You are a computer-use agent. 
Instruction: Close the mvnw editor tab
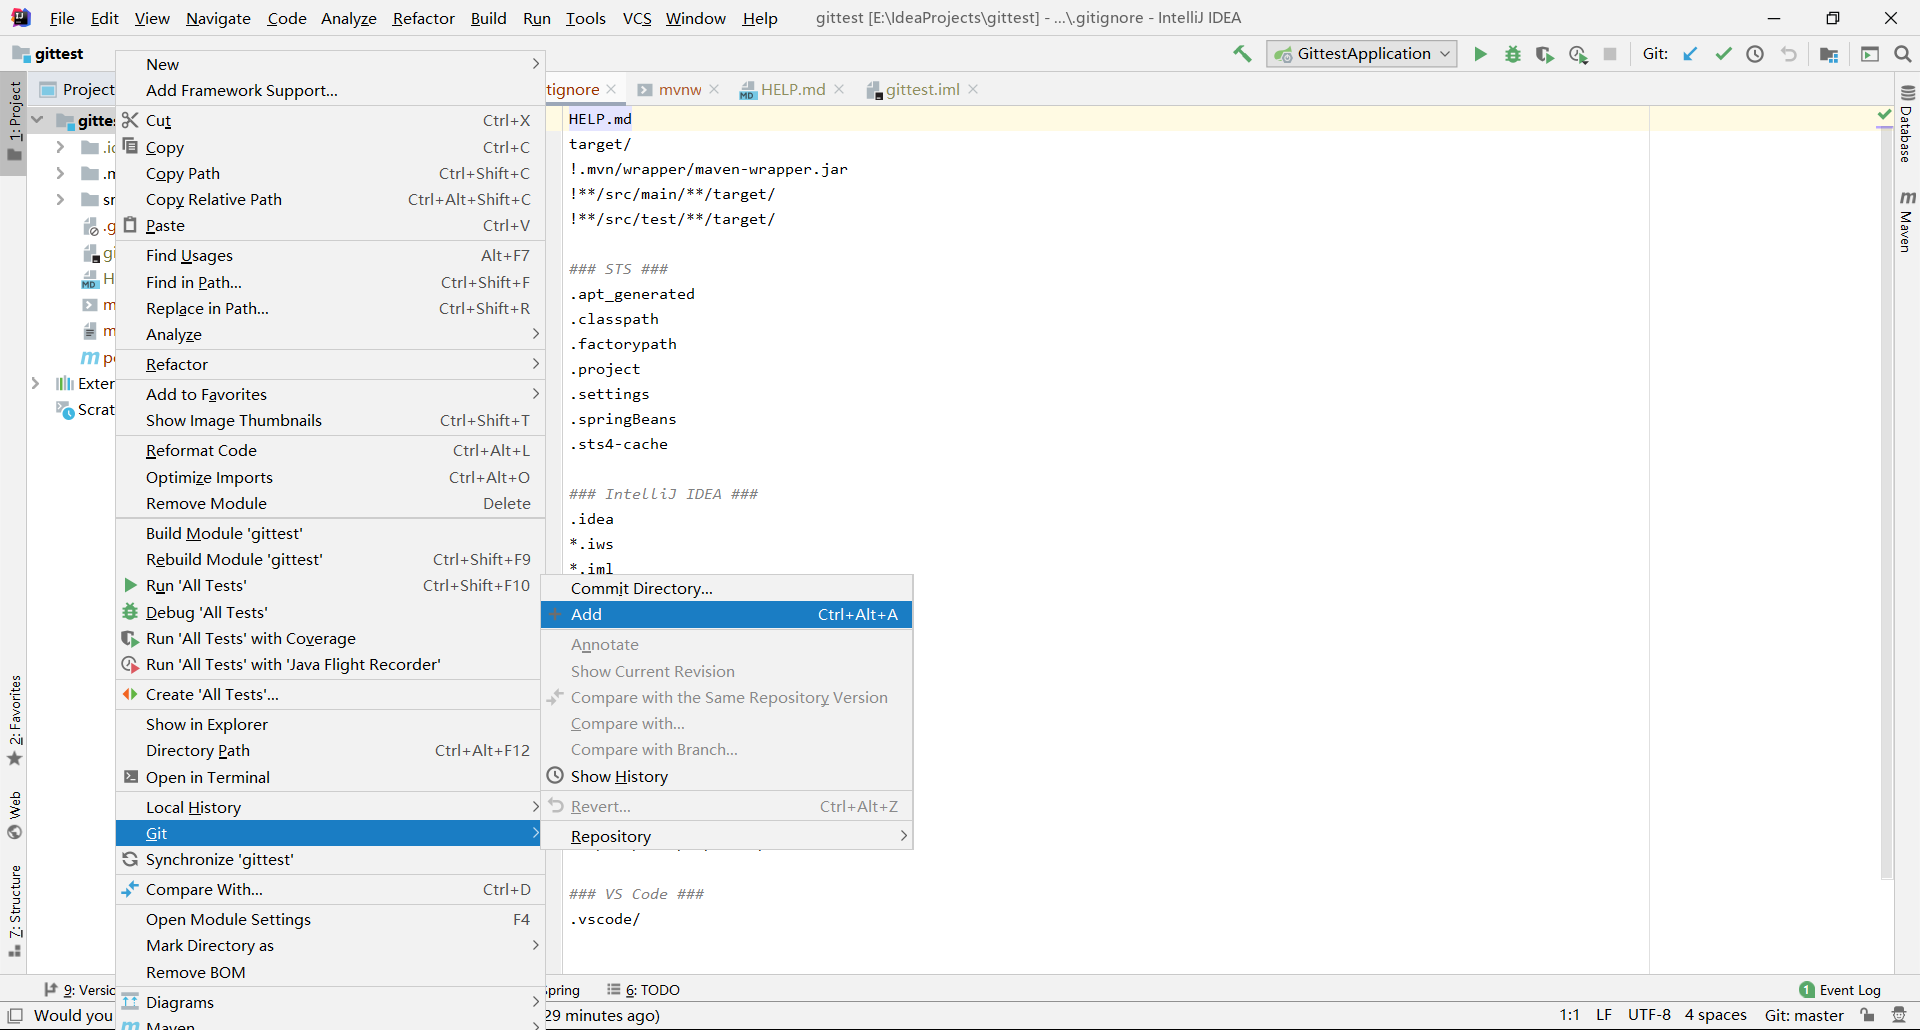714,90
